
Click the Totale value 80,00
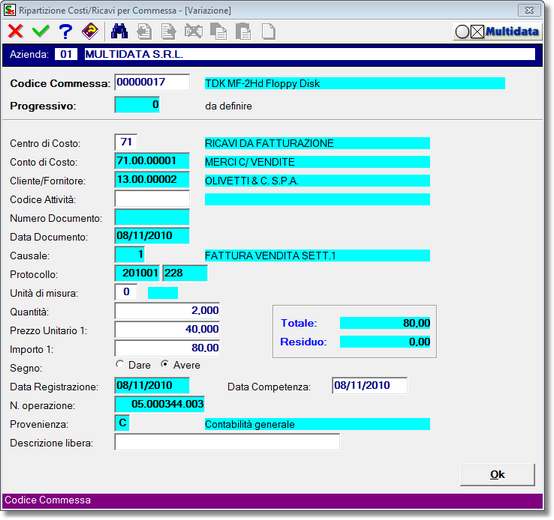point(385,323)
